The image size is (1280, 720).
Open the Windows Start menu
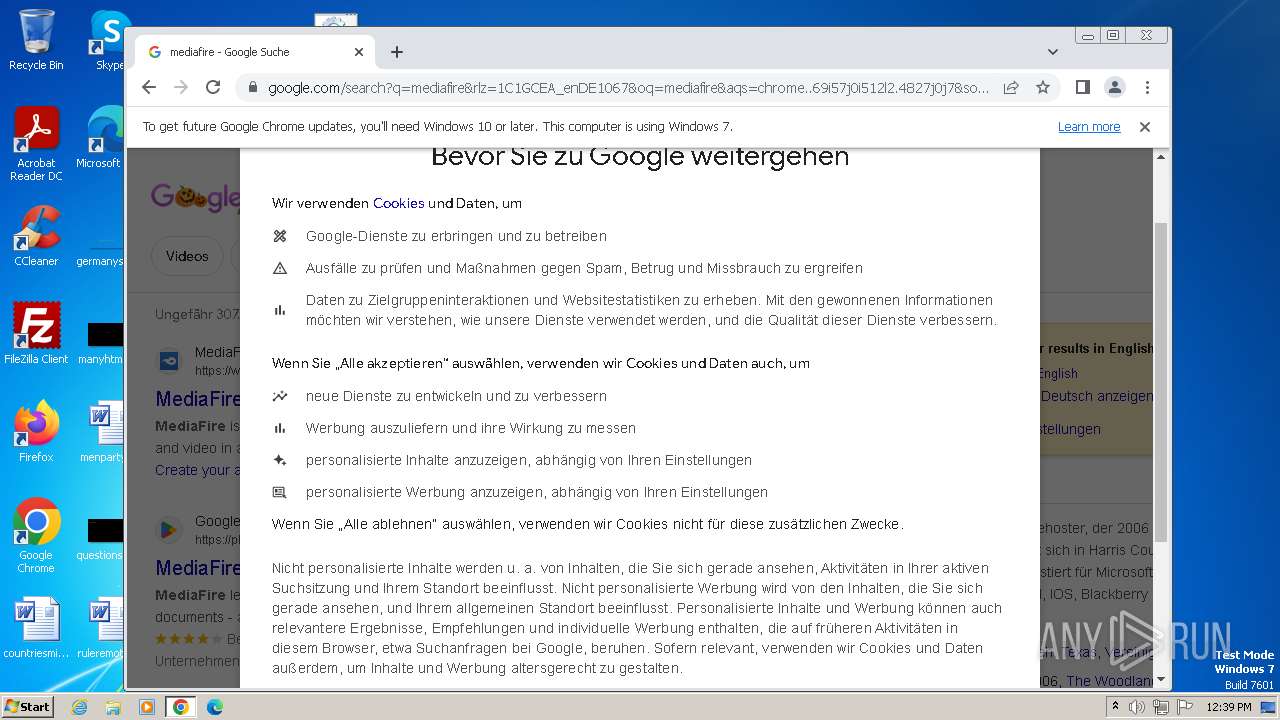tap(28, 706)
